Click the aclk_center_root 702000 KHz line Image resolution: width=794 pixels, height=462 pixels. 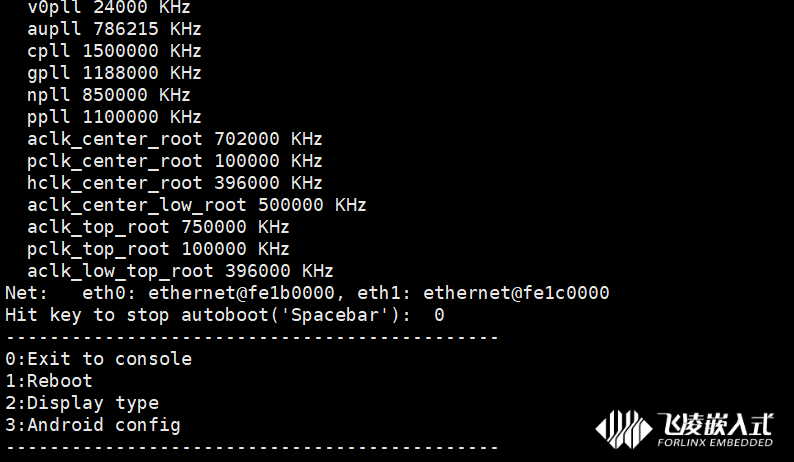175,139
